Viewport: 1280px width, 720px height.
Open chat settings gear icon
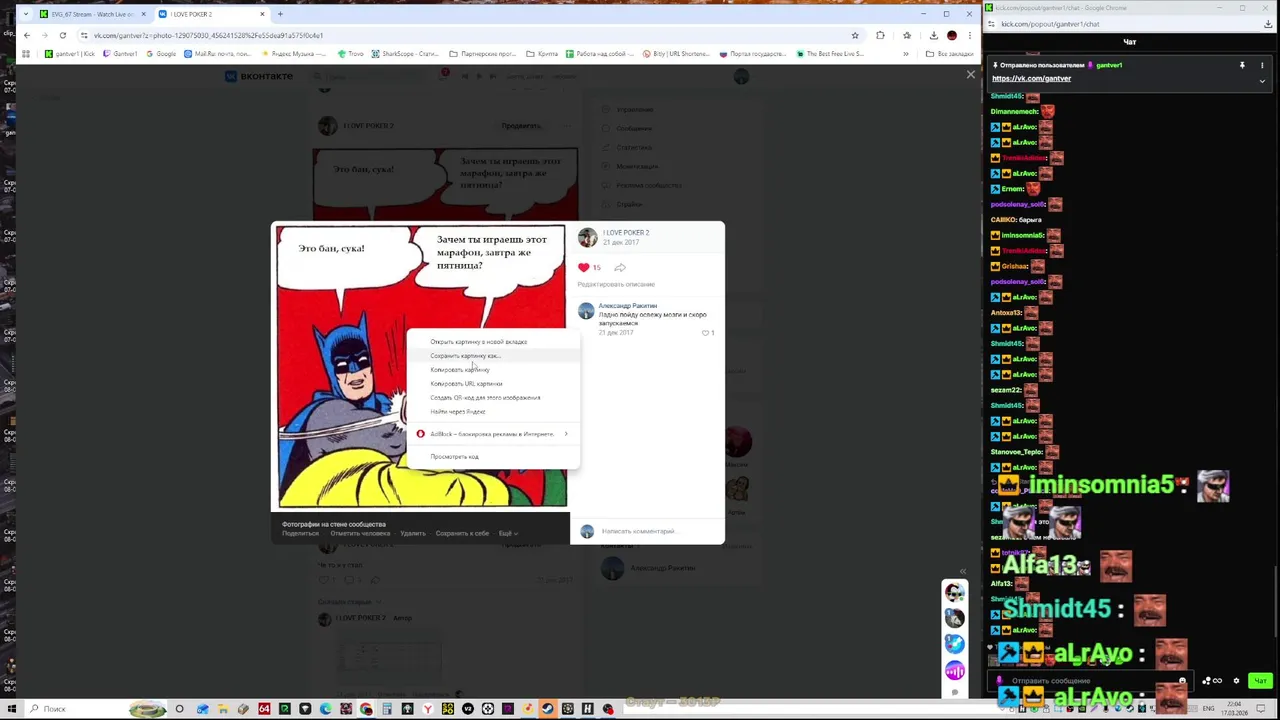(1236, 681)
